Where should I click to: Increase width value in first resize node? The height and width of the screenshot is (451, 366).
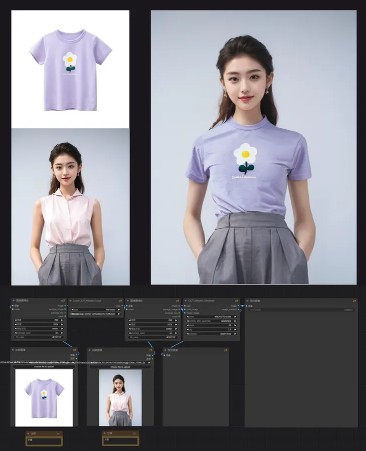pyautogui.click(x=62, y=320)
